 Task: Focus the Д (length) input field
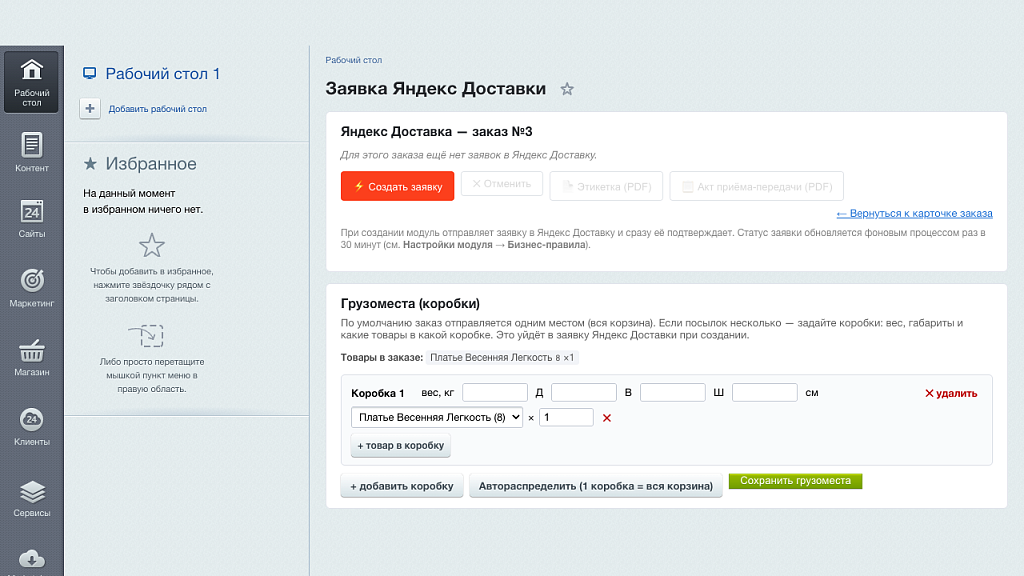click(x=584, y=392)
